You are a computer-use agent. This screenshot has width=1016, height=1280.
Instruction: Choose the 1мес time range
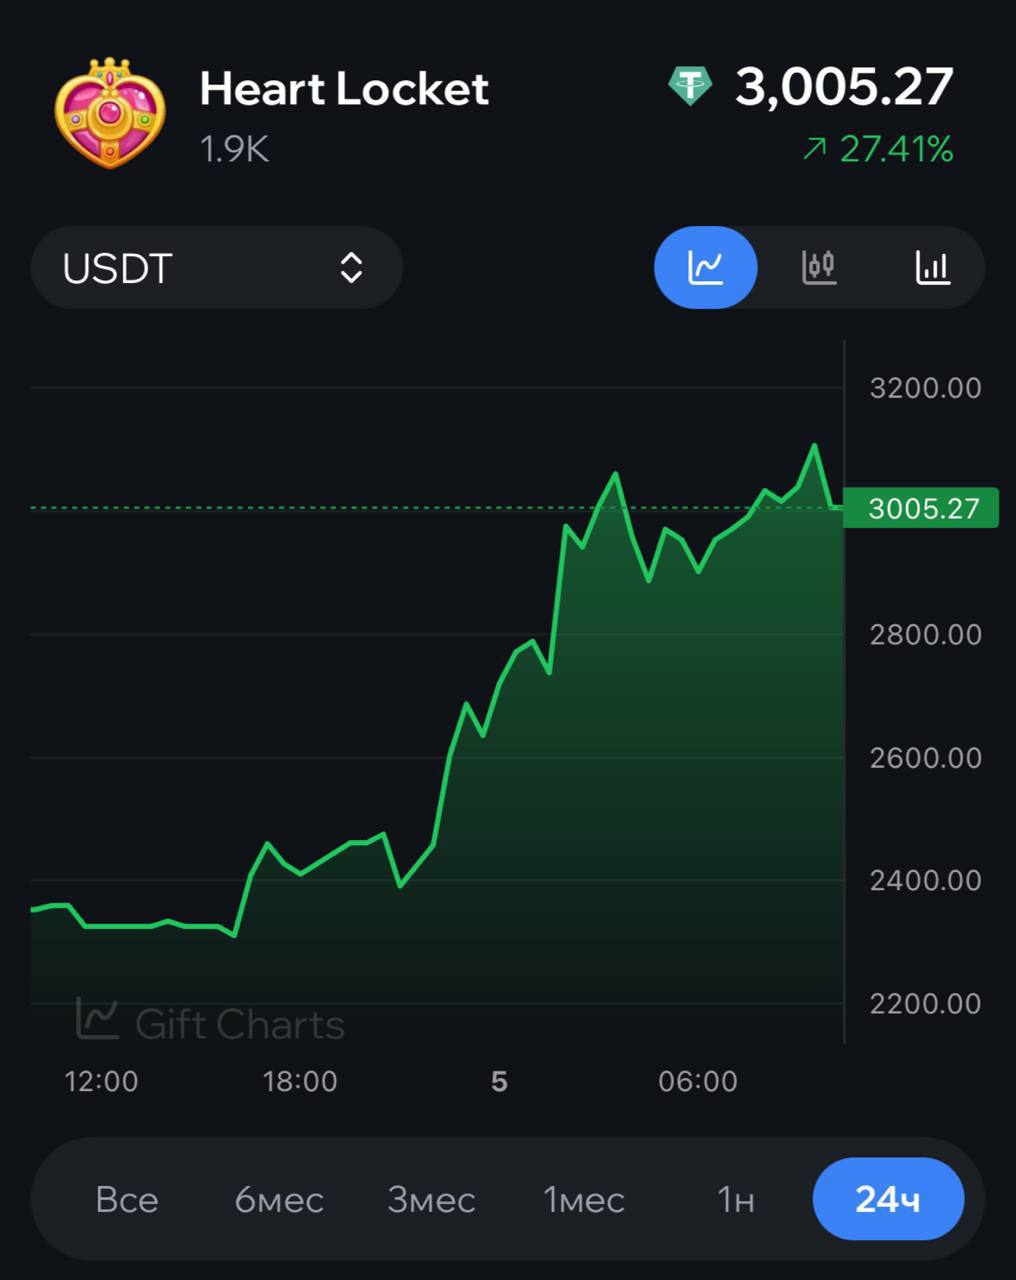pyautogui.click(x=584, y=1199)
